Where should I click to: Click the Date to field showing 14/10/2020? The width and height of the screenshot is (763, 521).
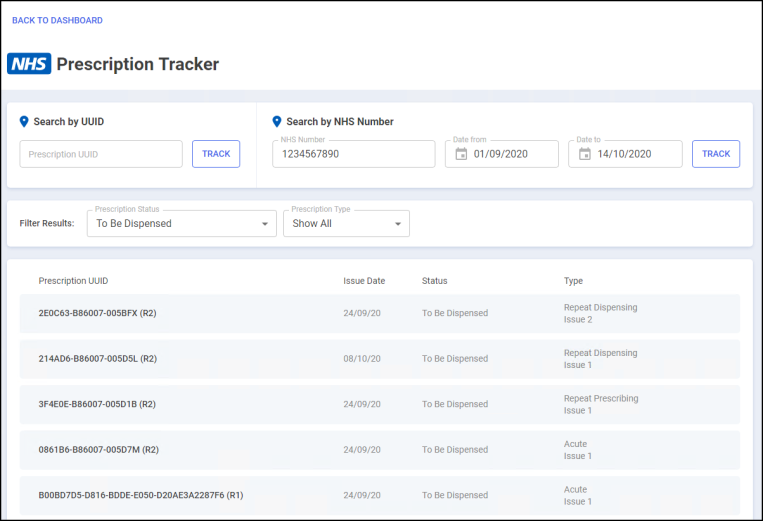(x=636, y=154)
